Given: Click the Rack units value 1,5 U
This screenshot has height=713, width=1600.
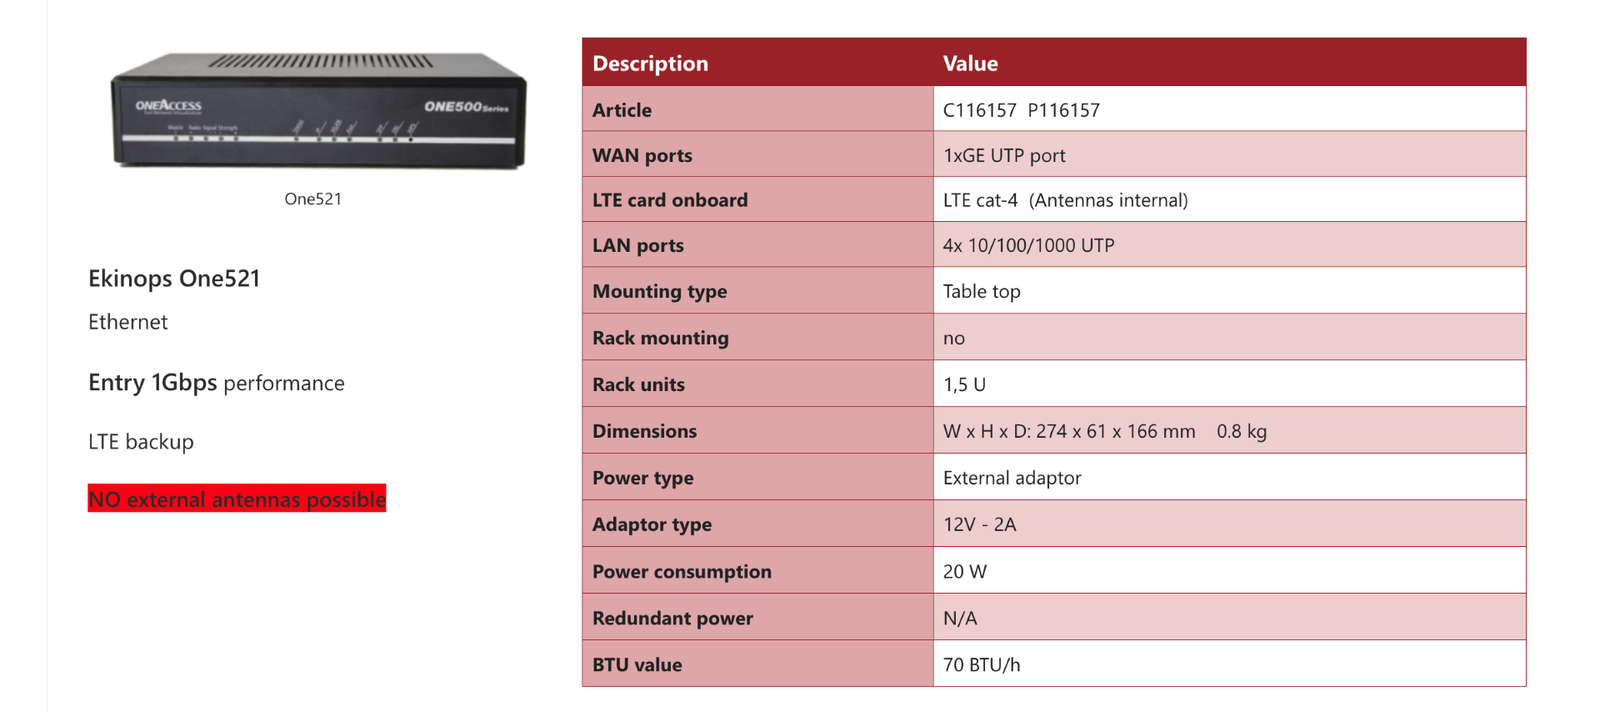Looking at the screenshot, I should click(x=964, y=384).
